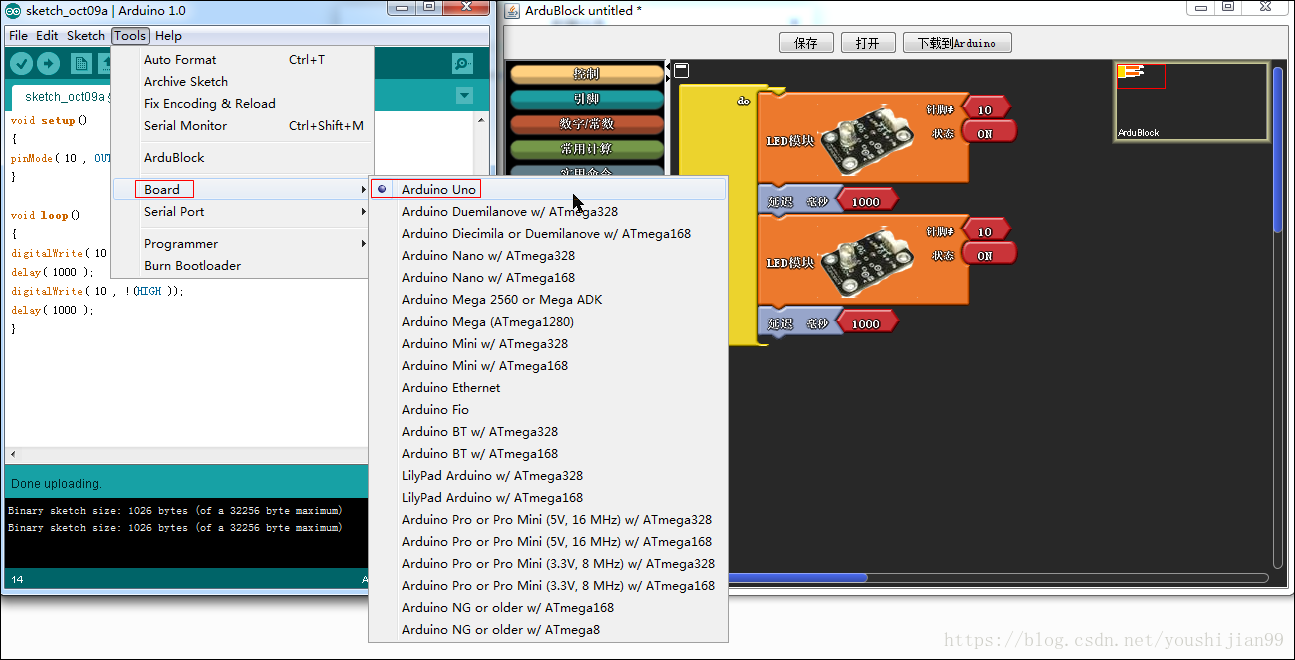Create a new sketch with the New icon
The width and height of the screenshot is (1295, 660).
coord(81,63)
